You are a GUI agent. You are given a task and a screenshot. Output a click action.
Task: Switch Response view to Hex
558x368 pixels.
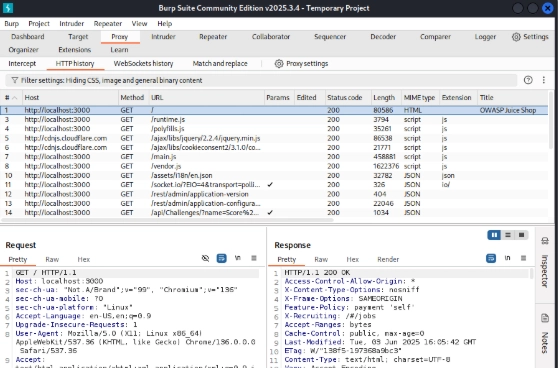pyautogui.click(x=353, y=259)
